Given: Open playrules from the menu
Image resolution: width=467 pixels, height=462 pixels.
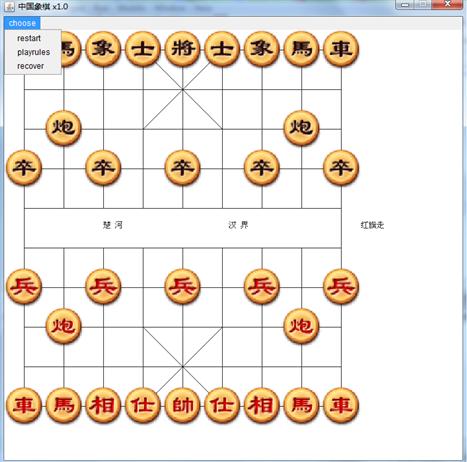Looking at the screenshot, I should [33, 52].
